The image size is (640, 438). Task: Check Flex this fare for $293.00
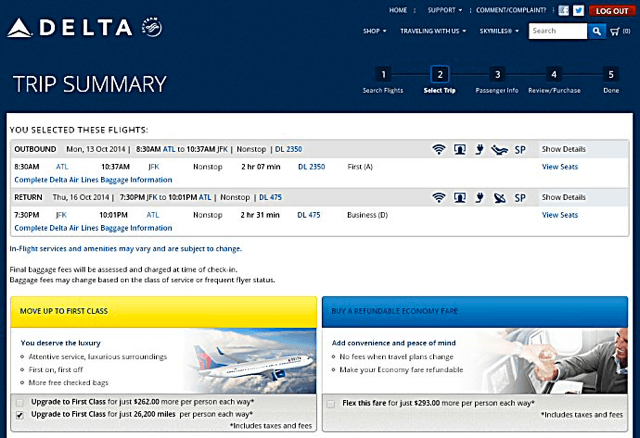(x=331, y=404)
